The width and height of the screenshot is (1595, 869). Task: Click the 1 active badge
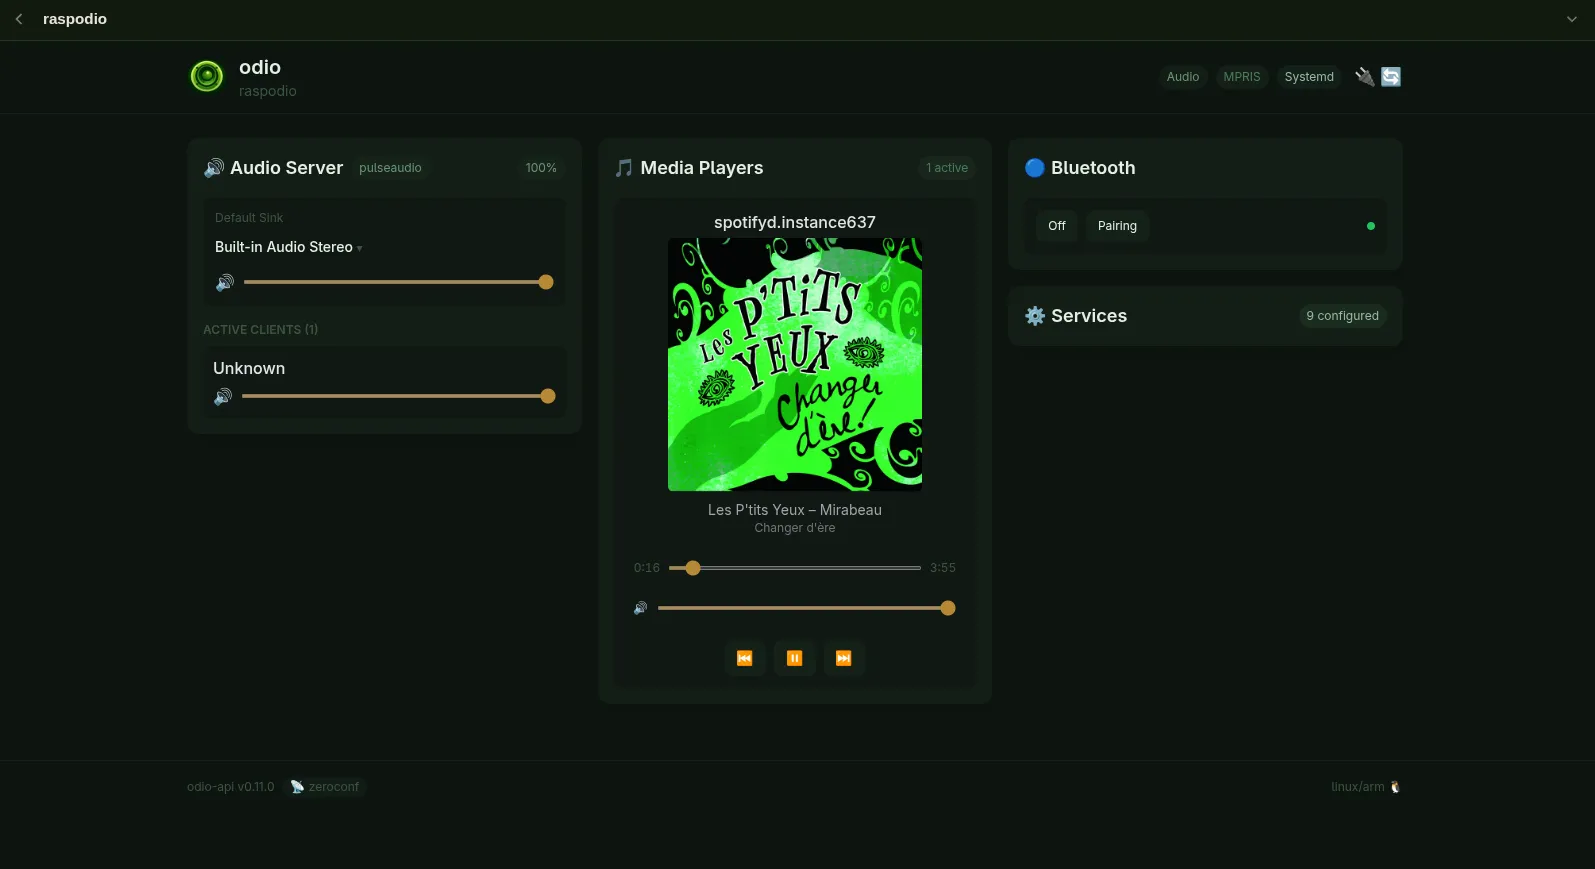pyautogui.click(x=947, y=168)
